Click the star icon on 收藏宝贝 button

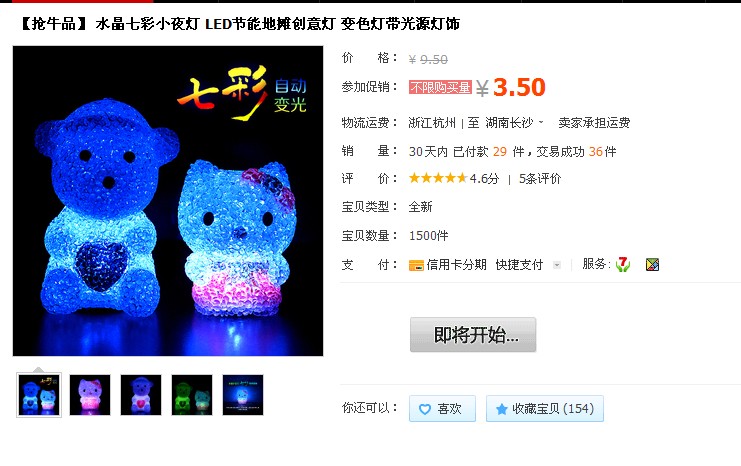tap(502, 409)
